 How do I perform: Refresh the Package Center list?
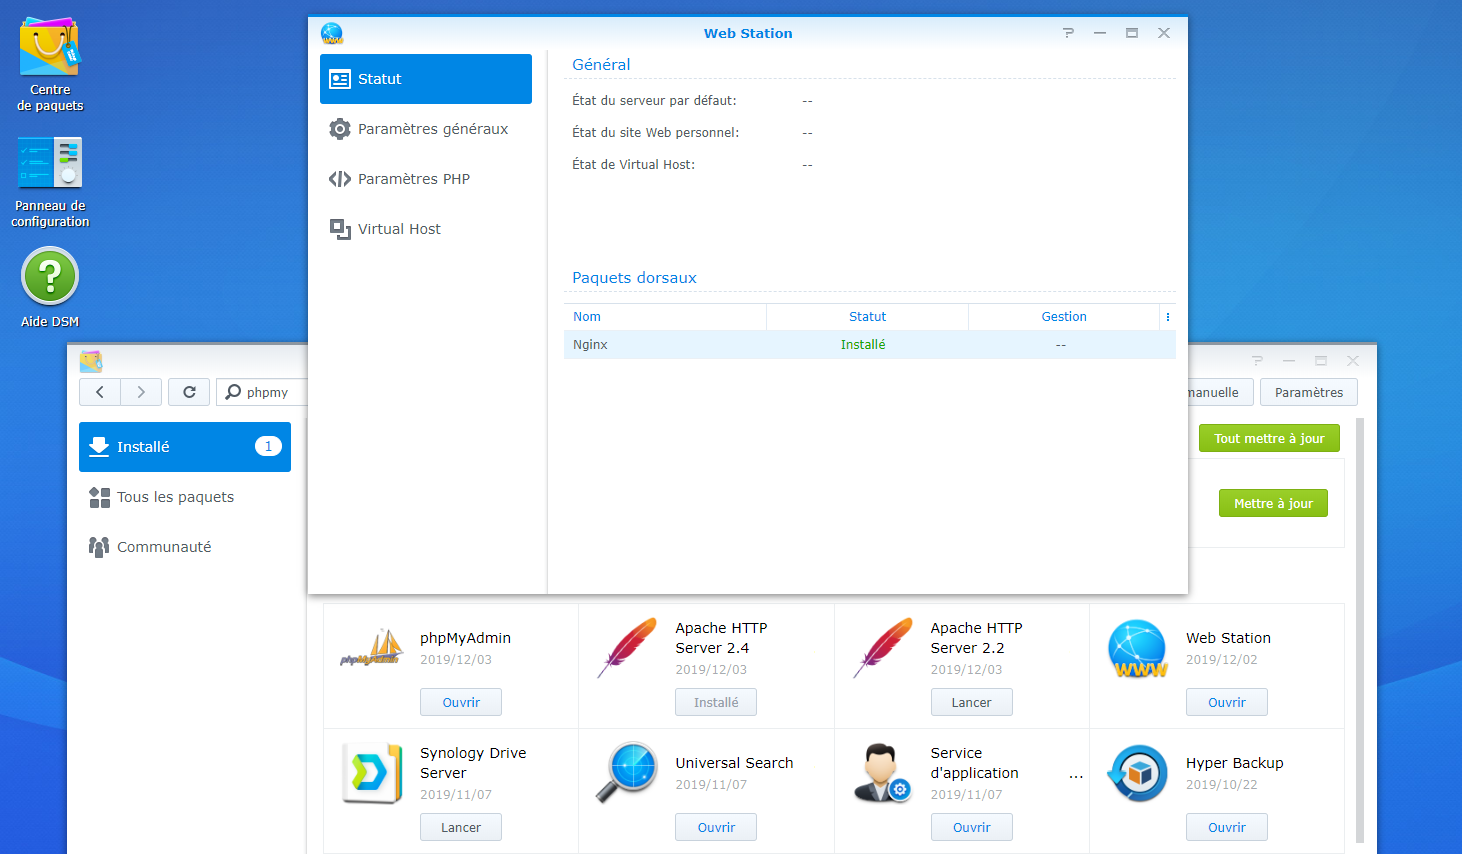coord(189,392)
